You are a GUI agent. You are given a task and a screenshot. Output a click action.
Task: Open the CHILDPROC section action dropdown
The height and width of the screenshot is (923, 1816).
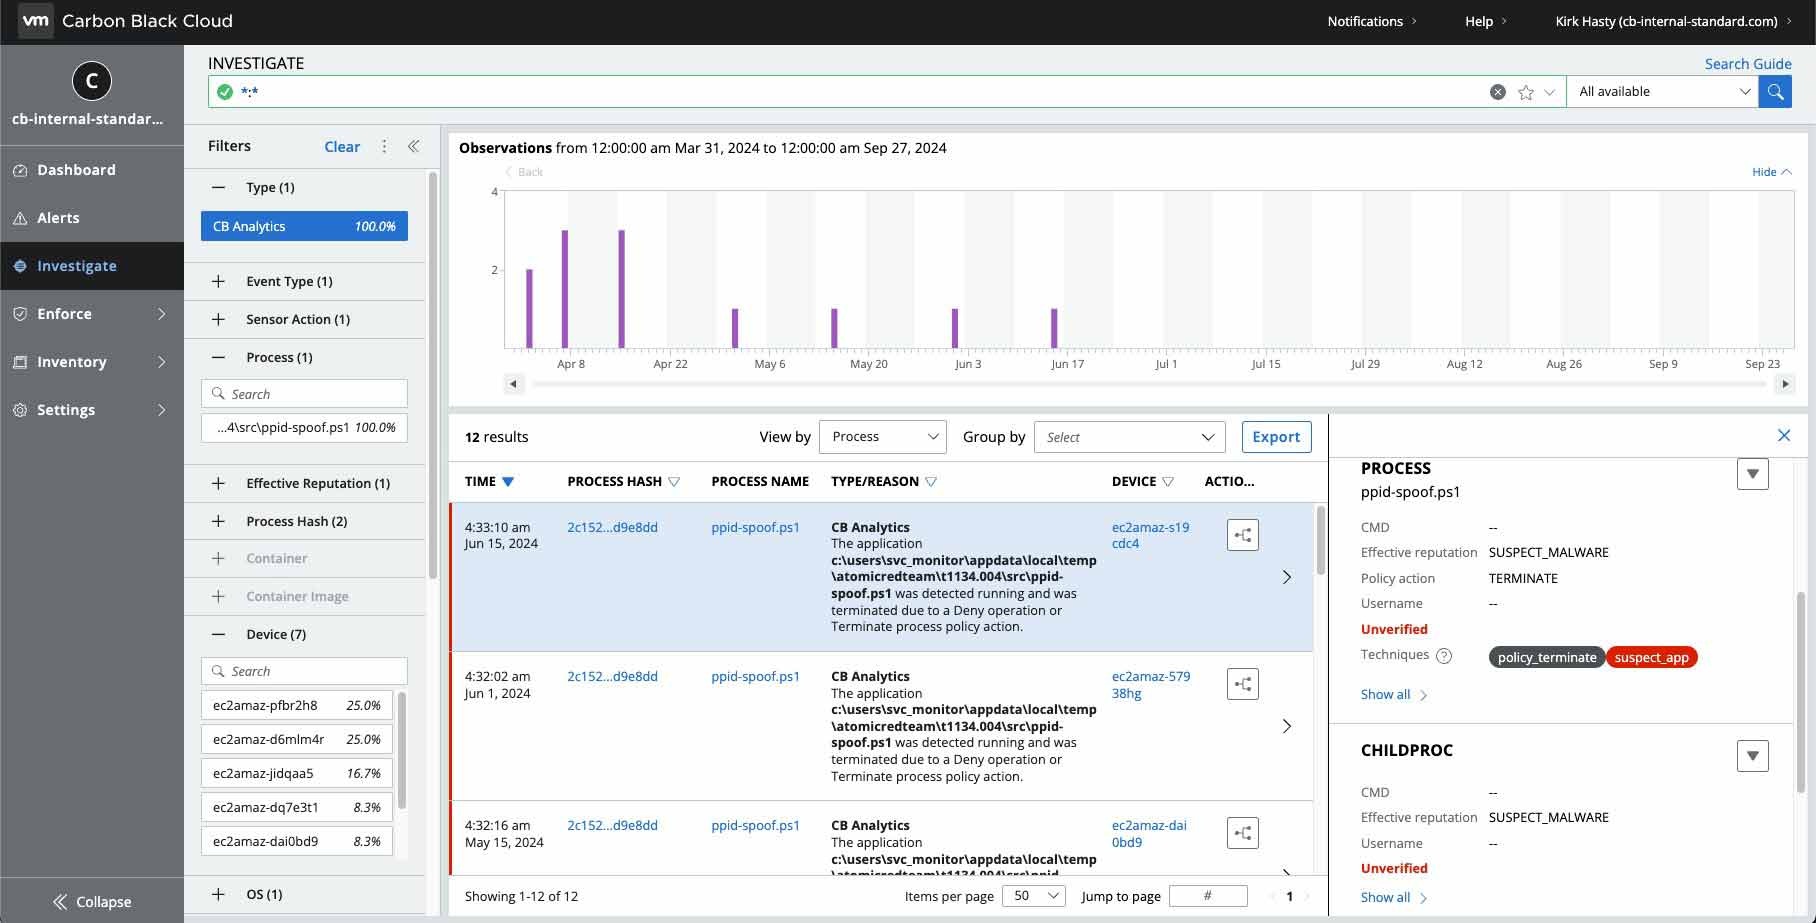pos(1752,755)
